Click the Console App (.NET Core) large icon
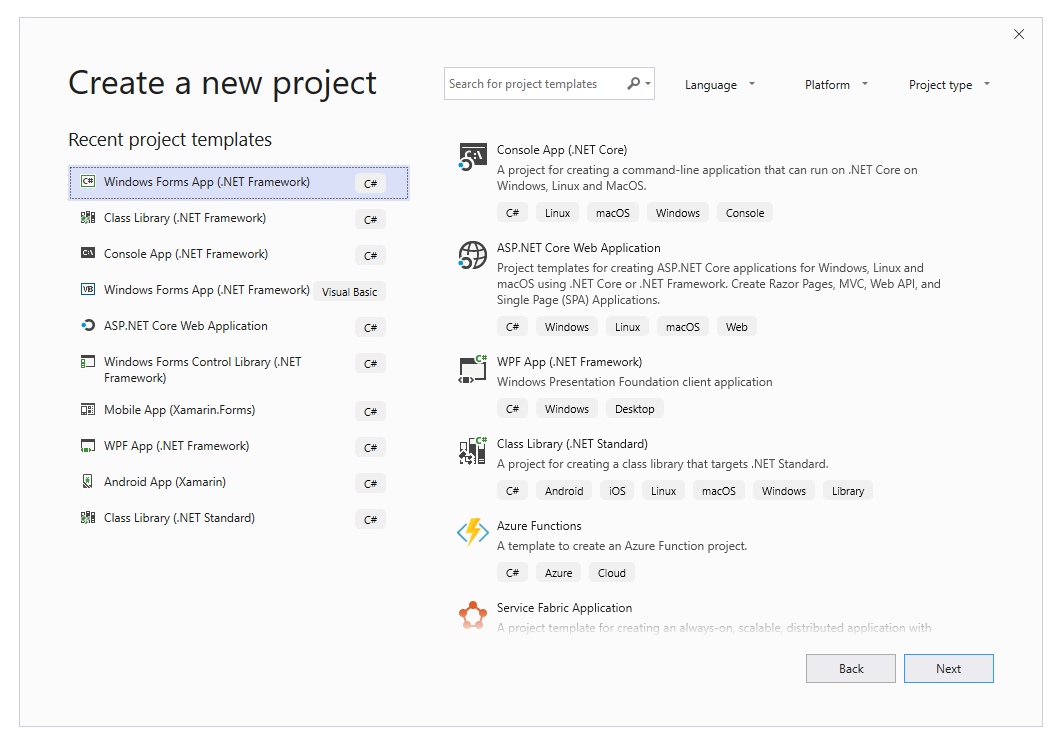Image resolution: width=1063 pixels, height=743 pixels. click(473, 157)
